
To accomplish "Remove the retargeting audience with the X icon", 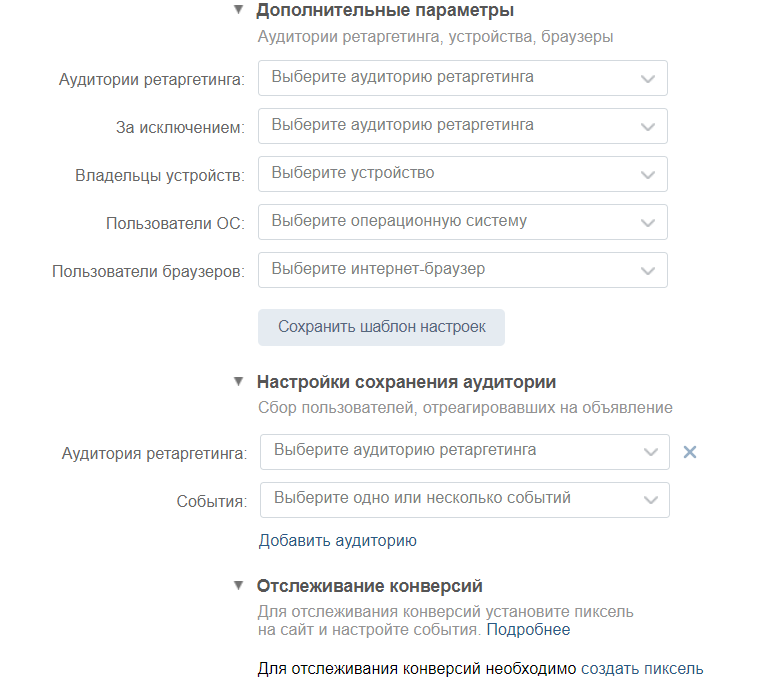I will click(x=689, y=452).
